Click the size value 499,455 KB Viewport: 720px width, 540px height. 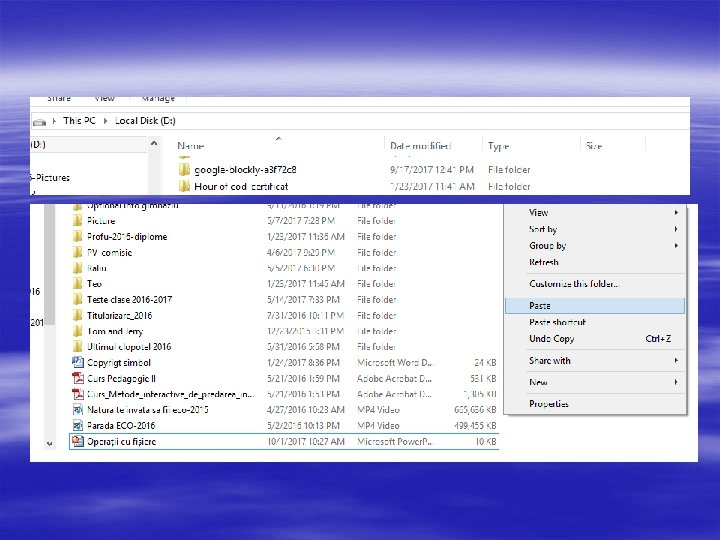point(475,426)
